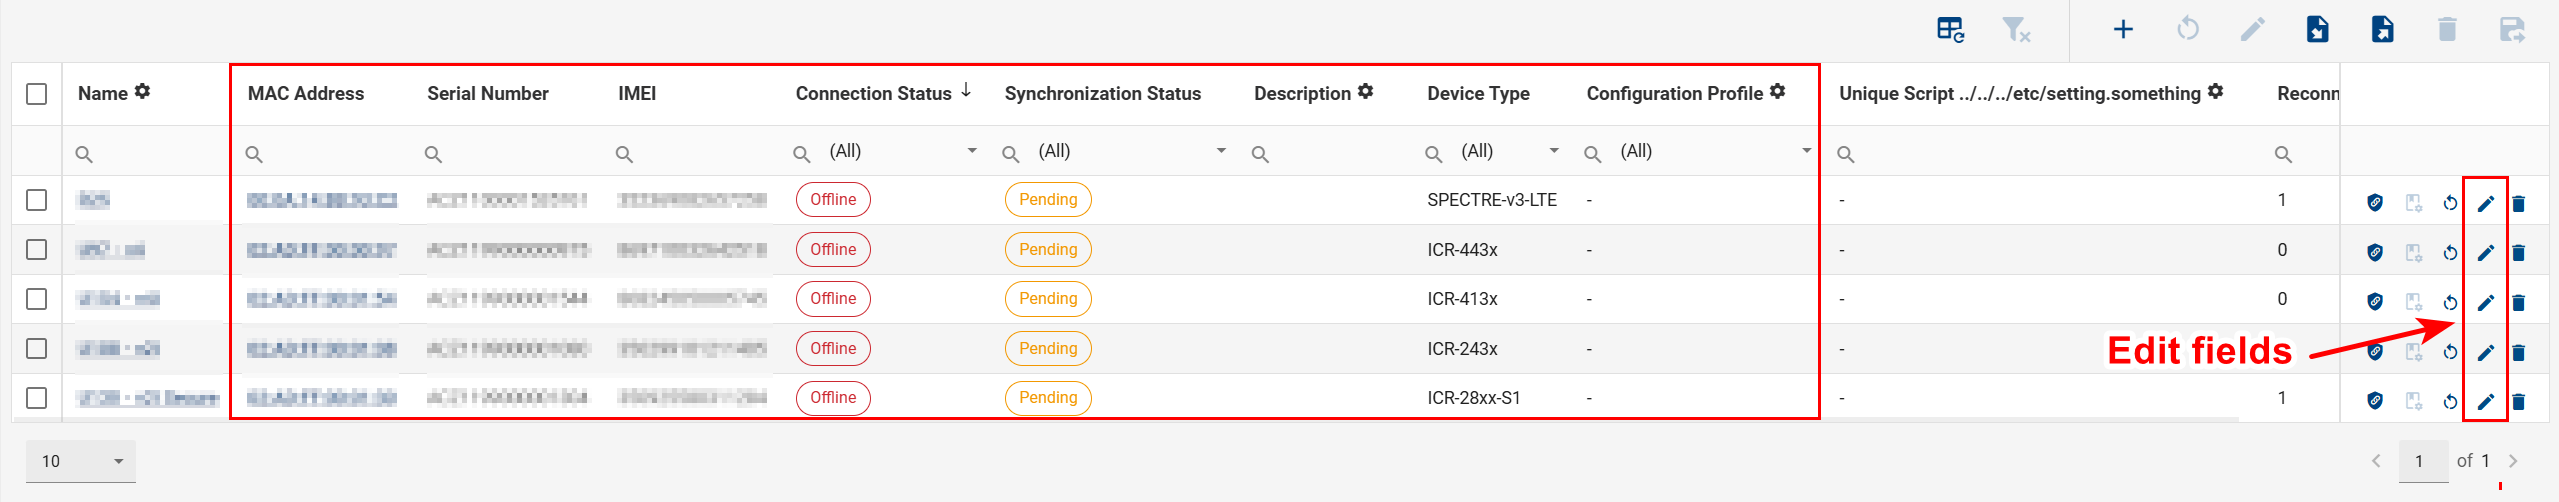Check the SPECTRE-v3-LTE row checkbox
This screenshot has width=2559, height=502.
[37, 200]
